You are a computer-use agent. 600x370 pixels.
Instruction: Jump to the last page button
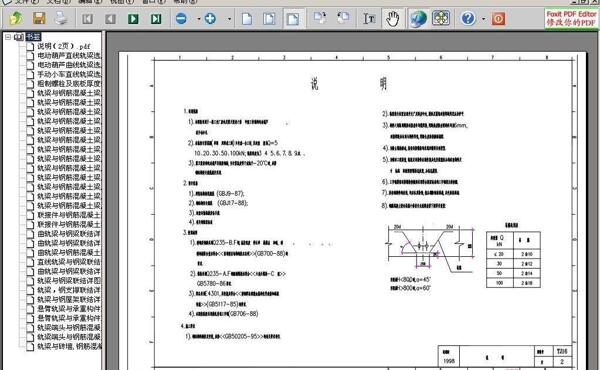coord(156,18)
